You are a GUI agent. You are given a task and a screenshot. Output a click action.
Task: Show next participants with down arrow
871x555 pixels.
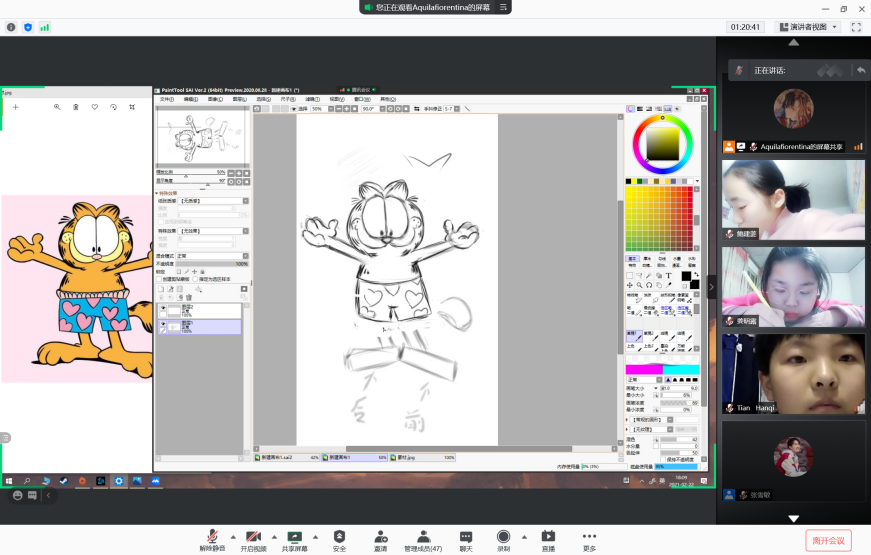coord(793,518)
